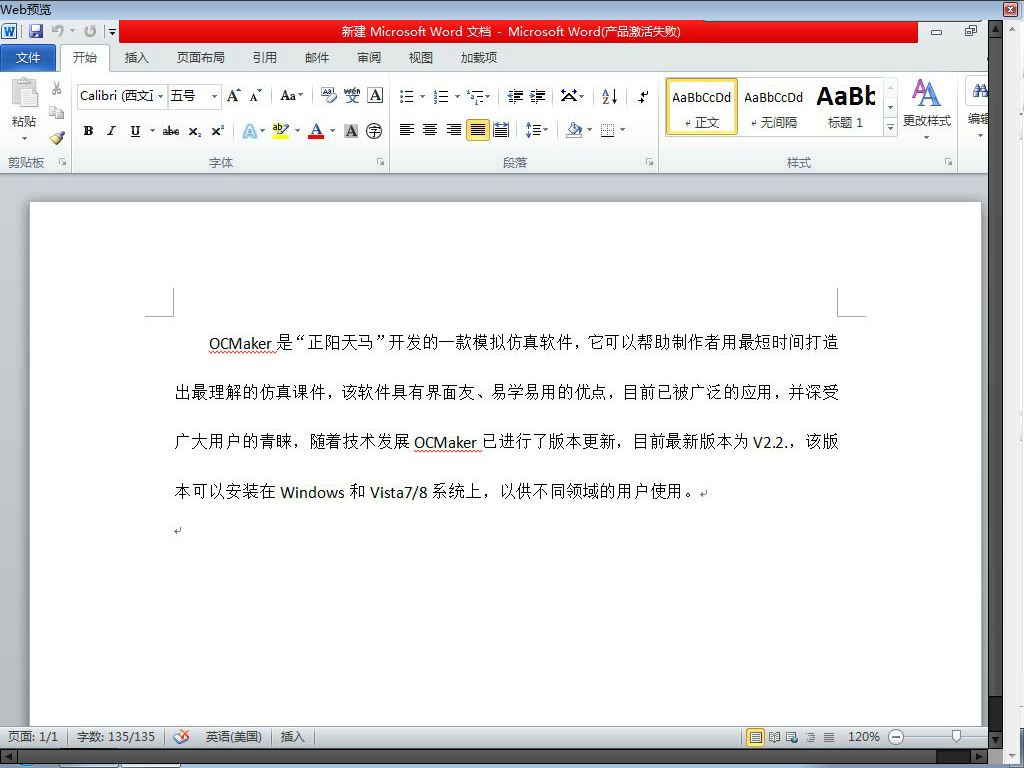
Task: Click the Cut scissors icon
Action: click(x=57, y=88)
